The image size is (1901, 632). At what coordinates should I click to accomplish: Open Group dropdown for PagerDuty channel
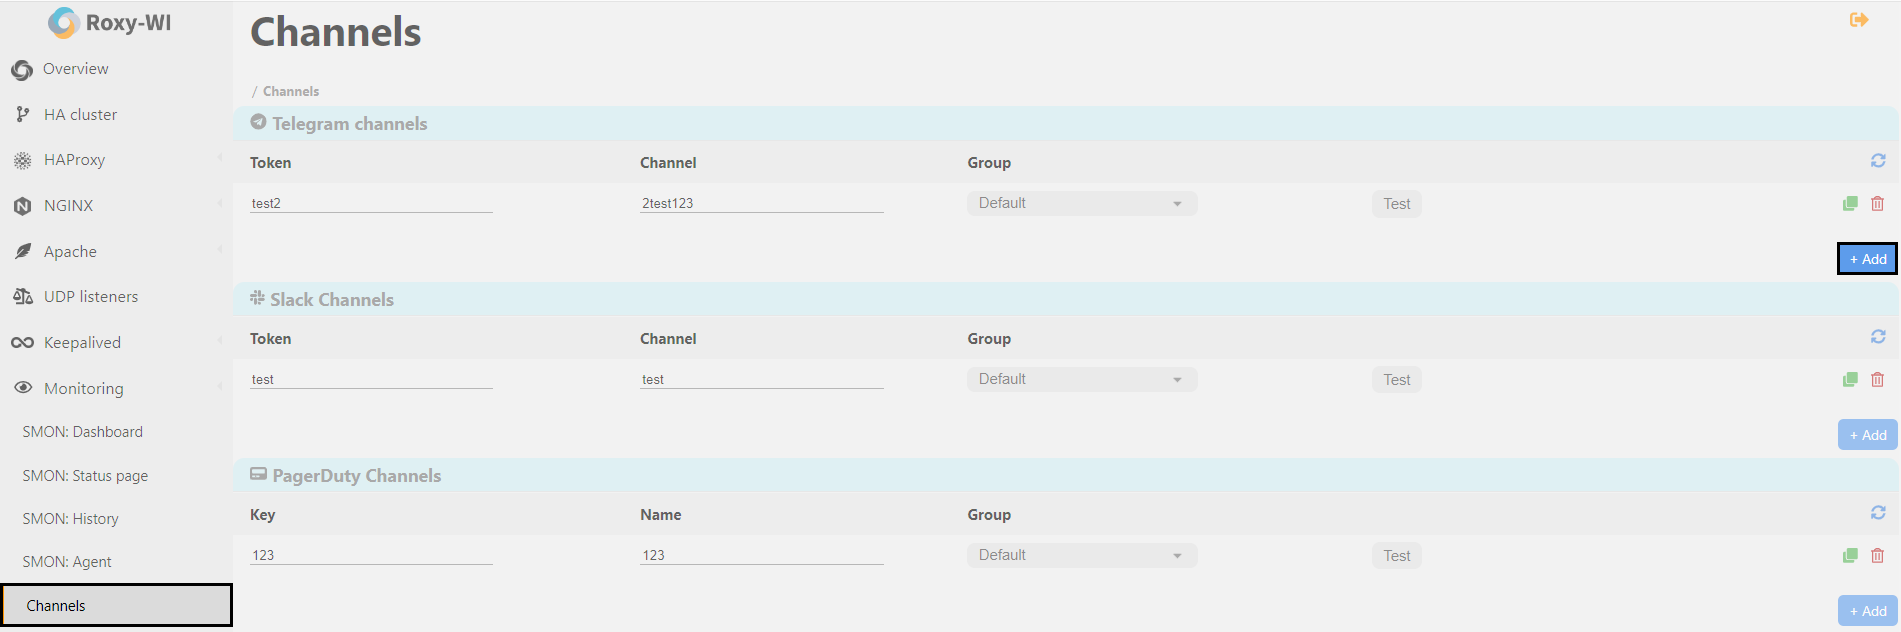coord(1081,556)
